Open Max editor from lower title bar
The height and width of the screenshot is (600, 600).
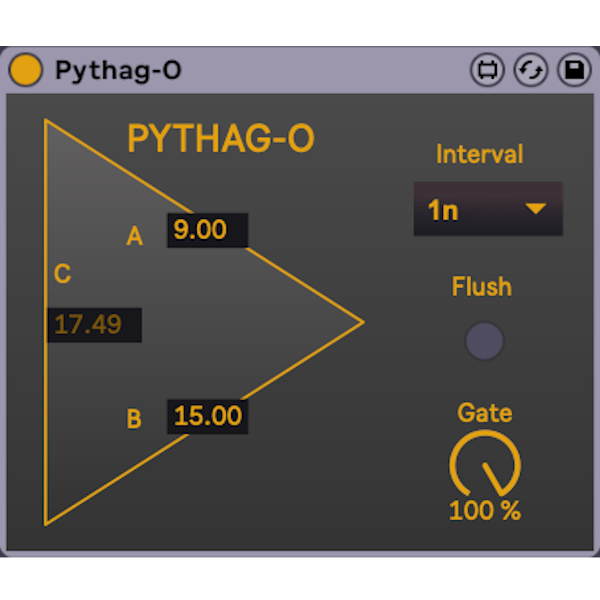tap(487, 70)
